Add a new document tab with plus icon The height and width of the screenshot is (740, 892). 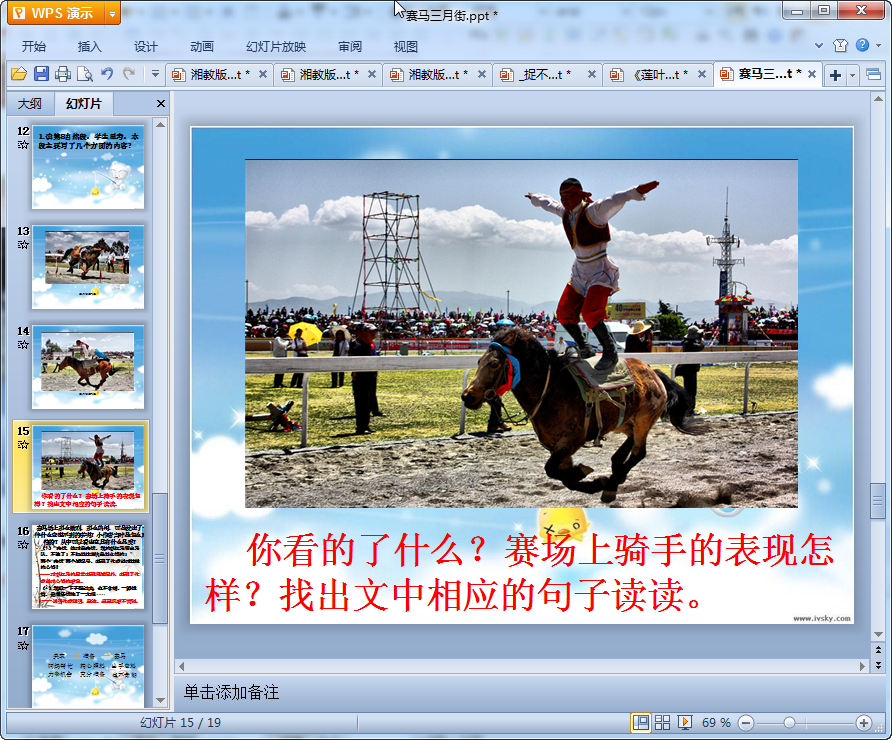(x=835, y=75)
